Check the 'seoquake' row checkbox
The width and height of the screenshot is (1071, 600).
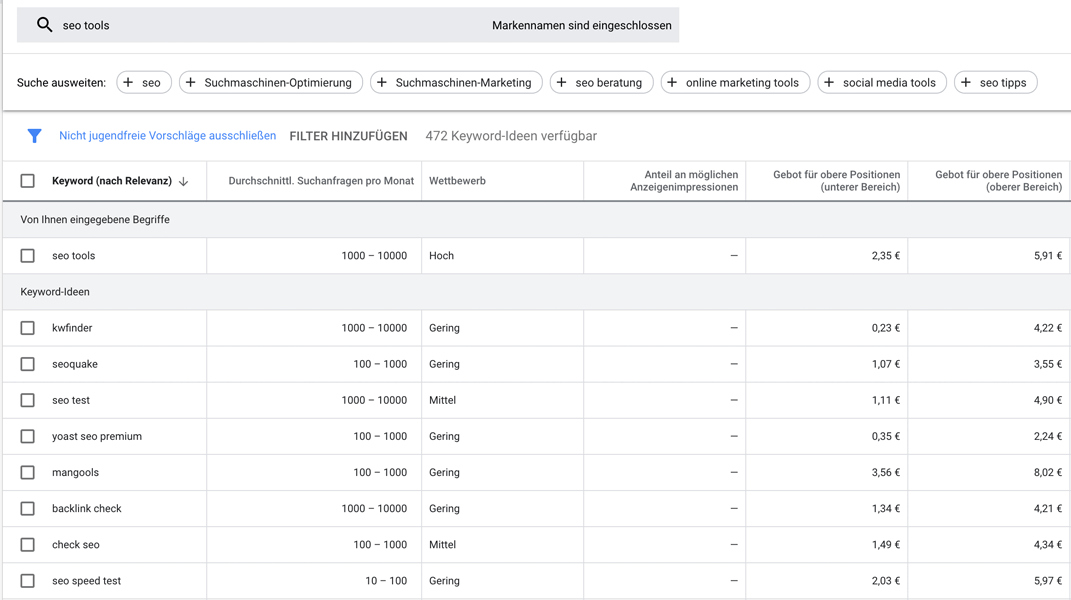pyautogui.click(x=27, y=364)
